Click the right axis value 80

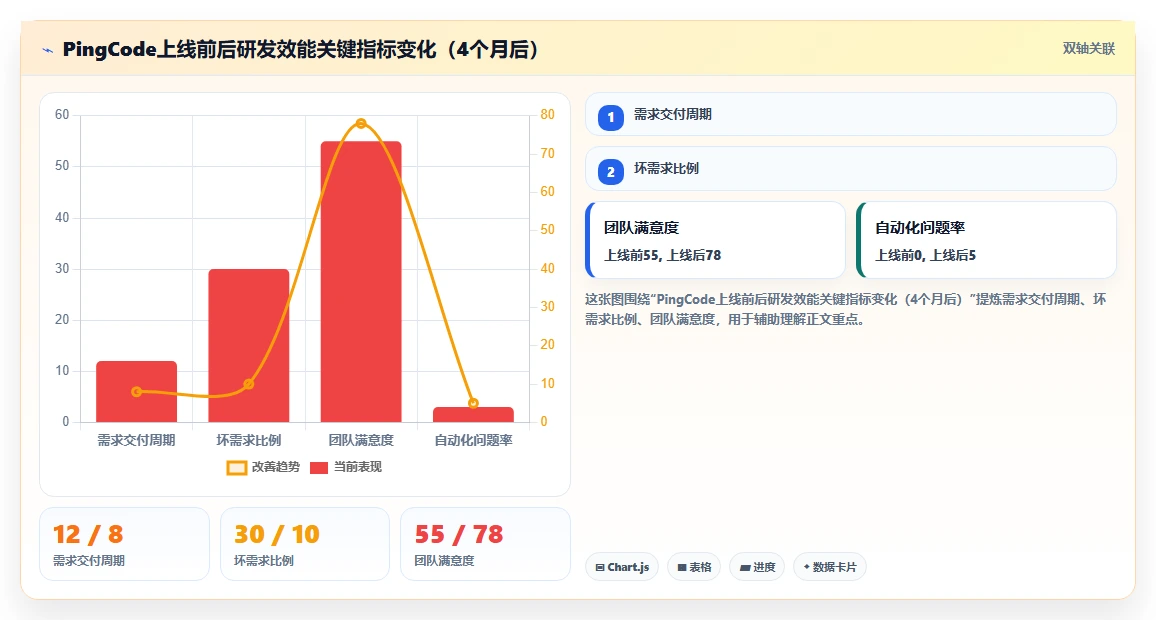(x=547, y=114)
